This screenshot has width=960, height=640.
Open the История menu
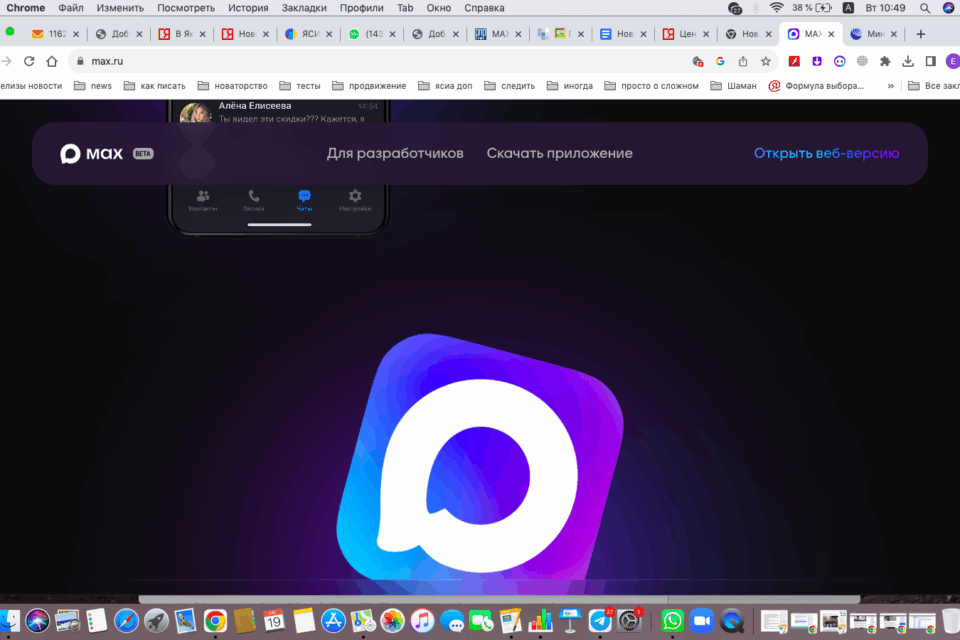248,8
